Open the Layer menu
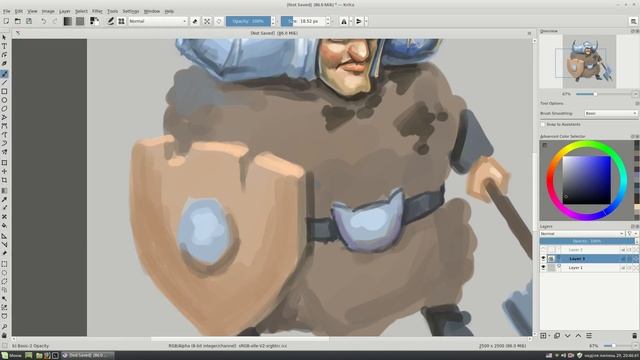The height and width of the screenshot is (360, 640). point(65,11)
